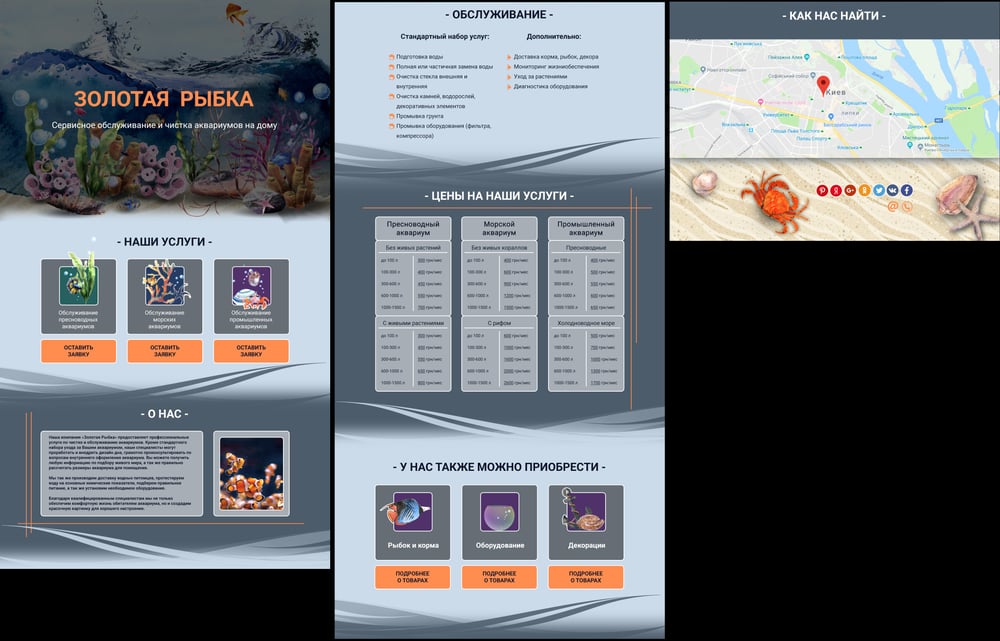Open the Google+ social icon

[850, 190]
